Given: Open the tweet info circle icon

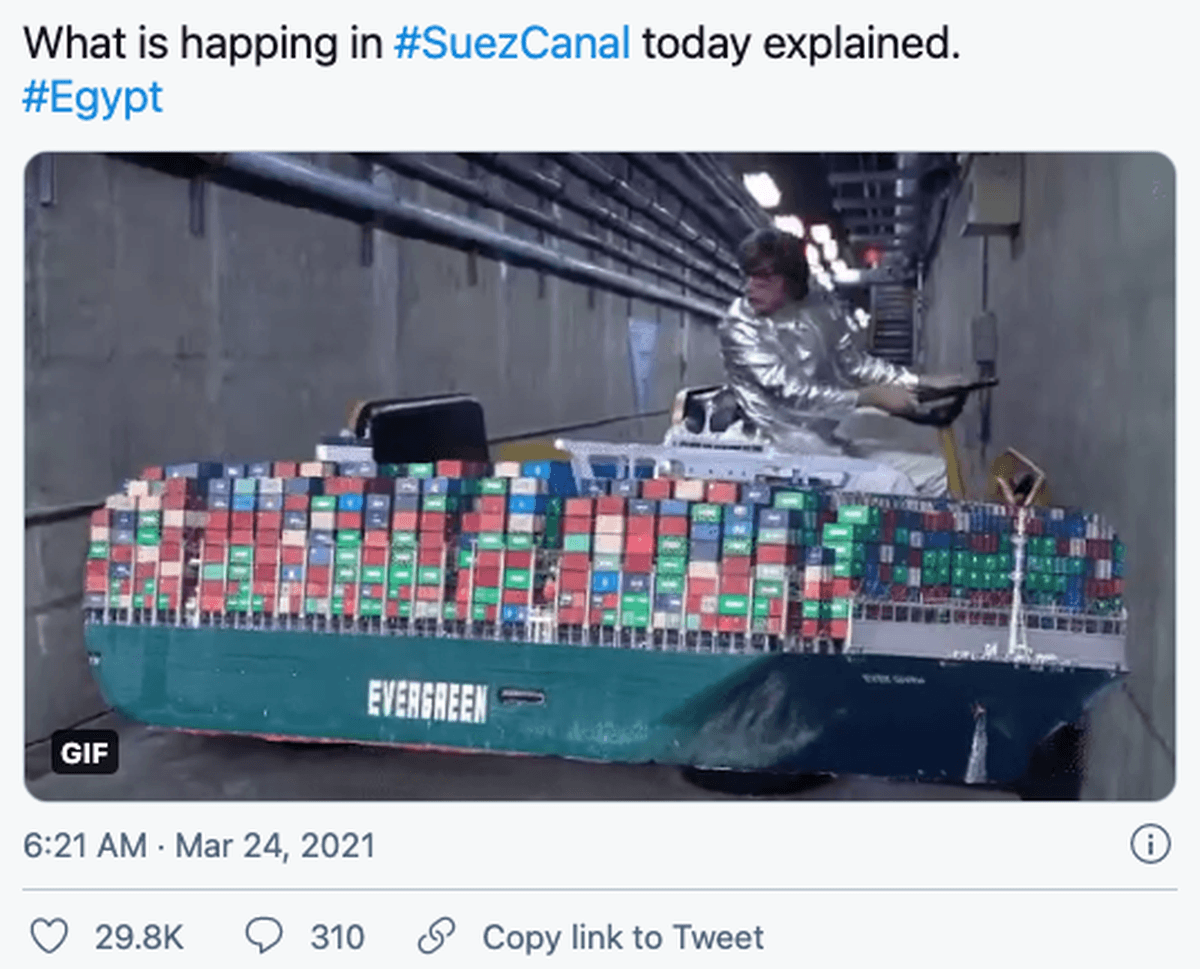Looking at the screenshot, I should pos(1149,846).
